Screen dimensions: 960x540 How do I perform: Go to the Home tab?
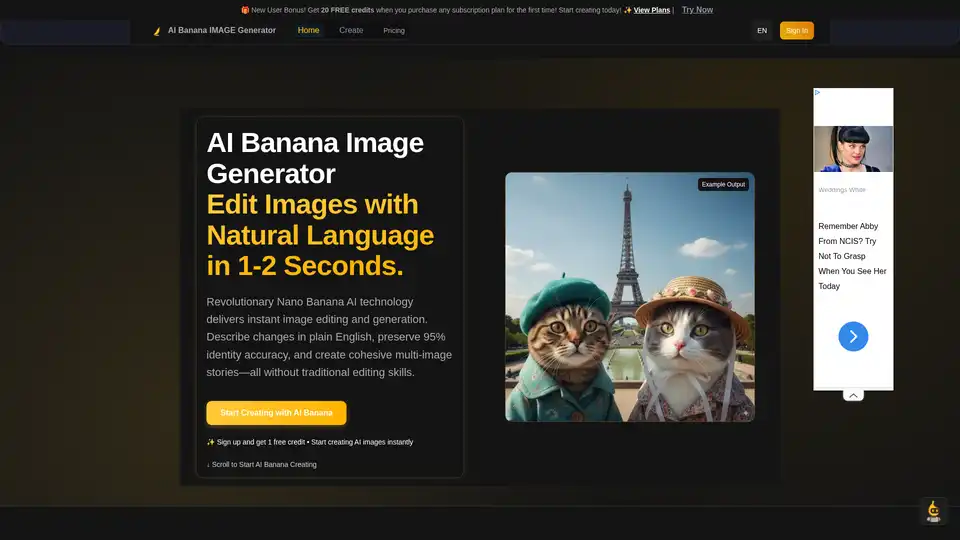[x=309, y=31]
